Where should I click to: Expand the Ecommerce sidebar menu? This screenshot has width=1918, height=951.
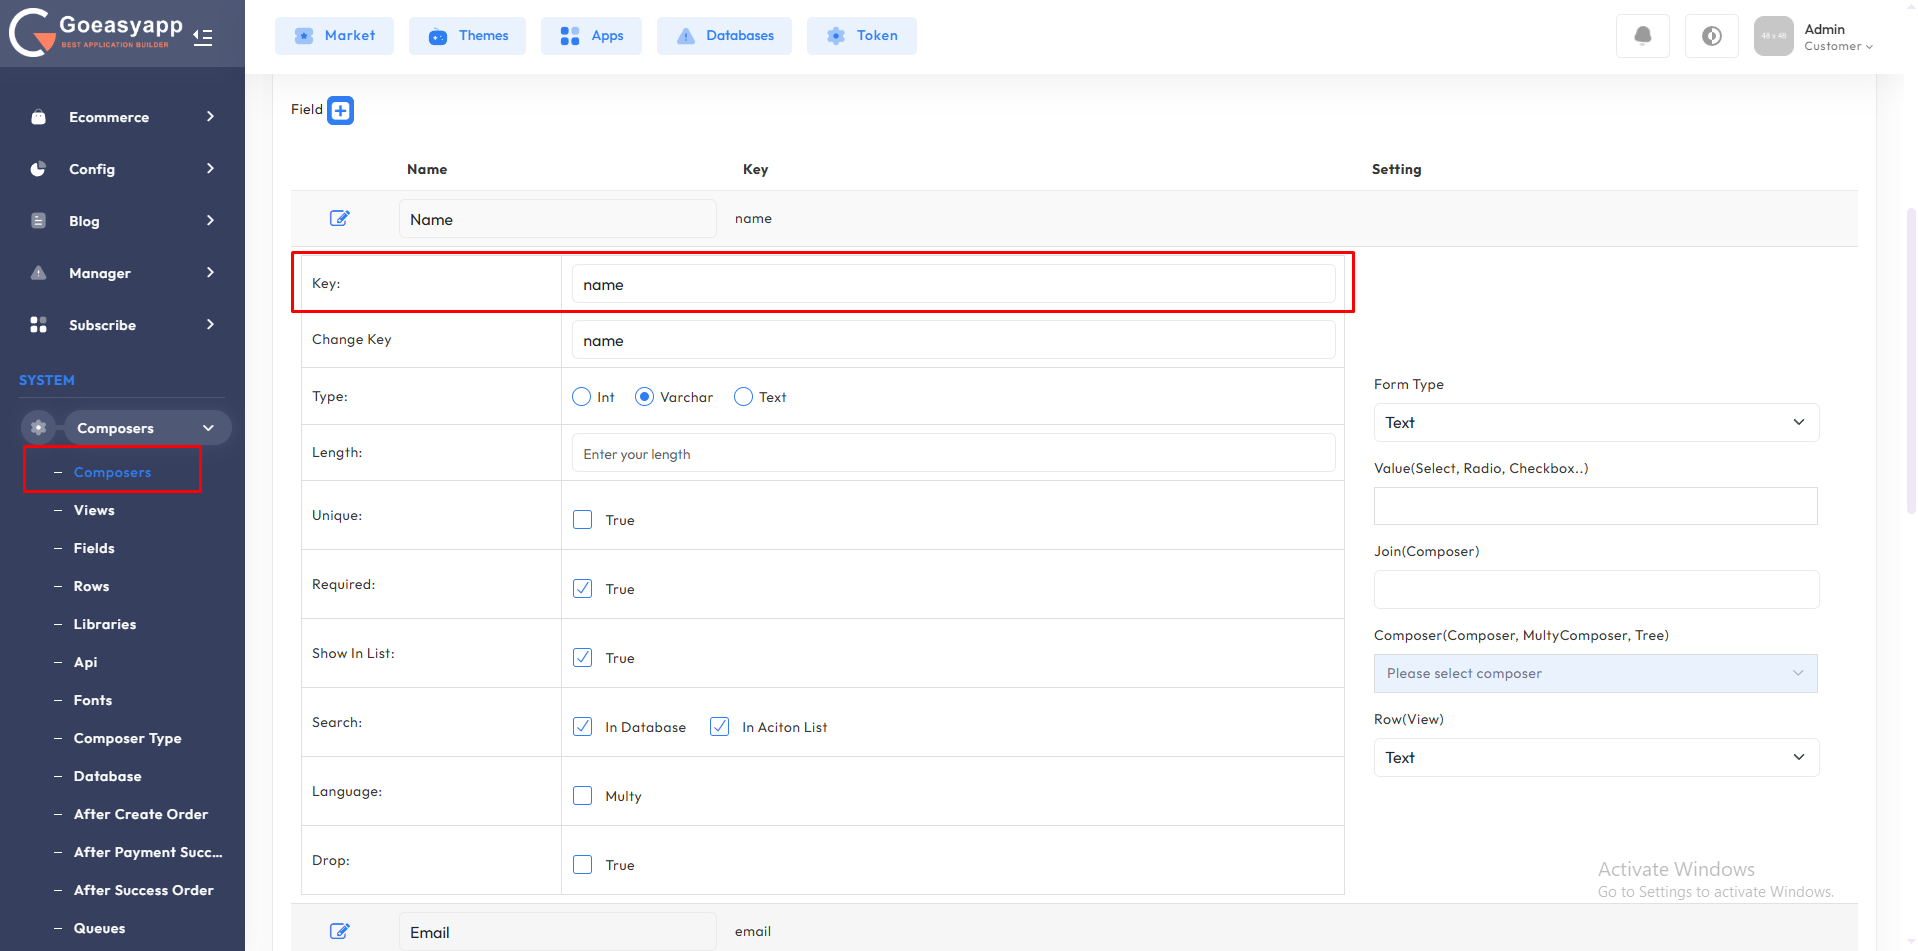pos(122,117)
